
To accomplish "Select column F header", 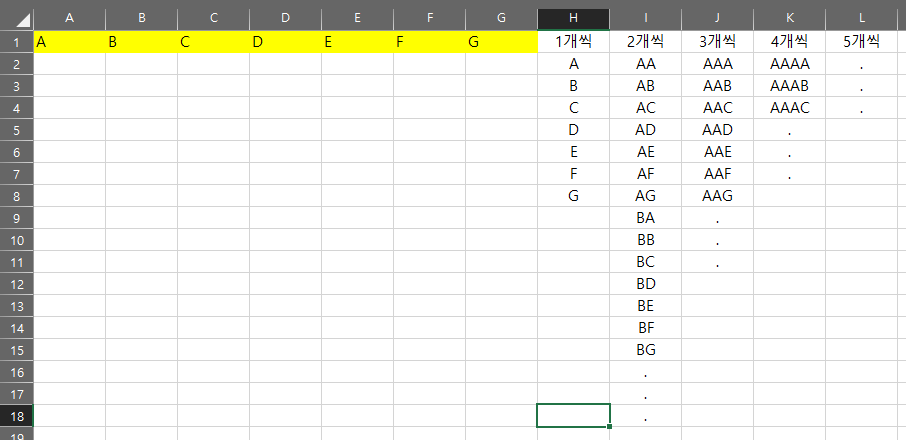I will coord(429,20).
